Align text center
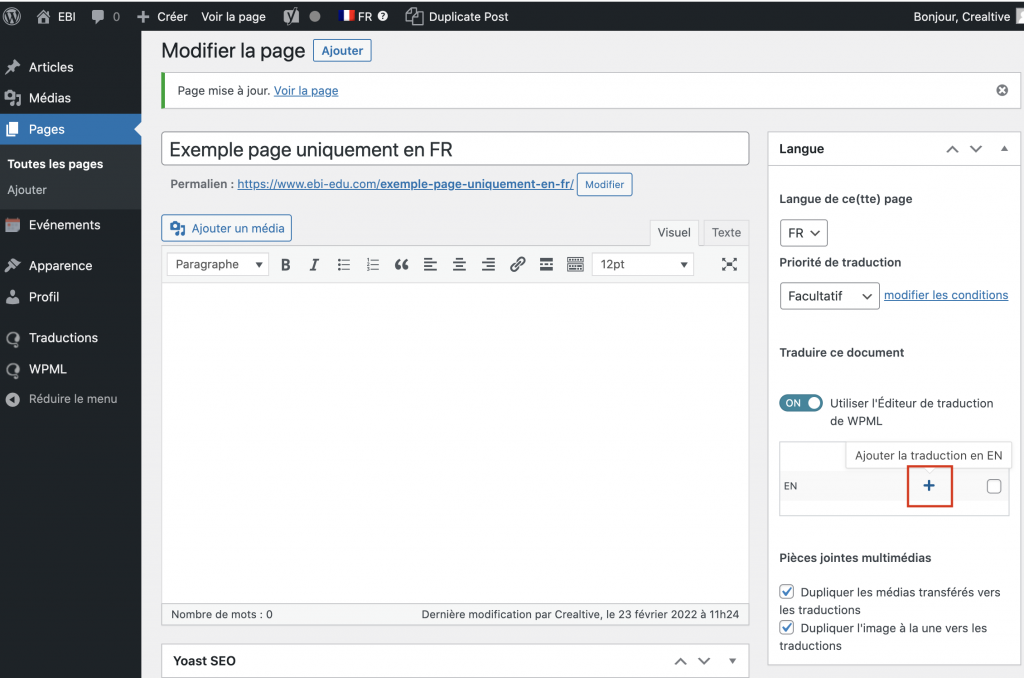Viewport: 1024px width, 678px height. 459,265
